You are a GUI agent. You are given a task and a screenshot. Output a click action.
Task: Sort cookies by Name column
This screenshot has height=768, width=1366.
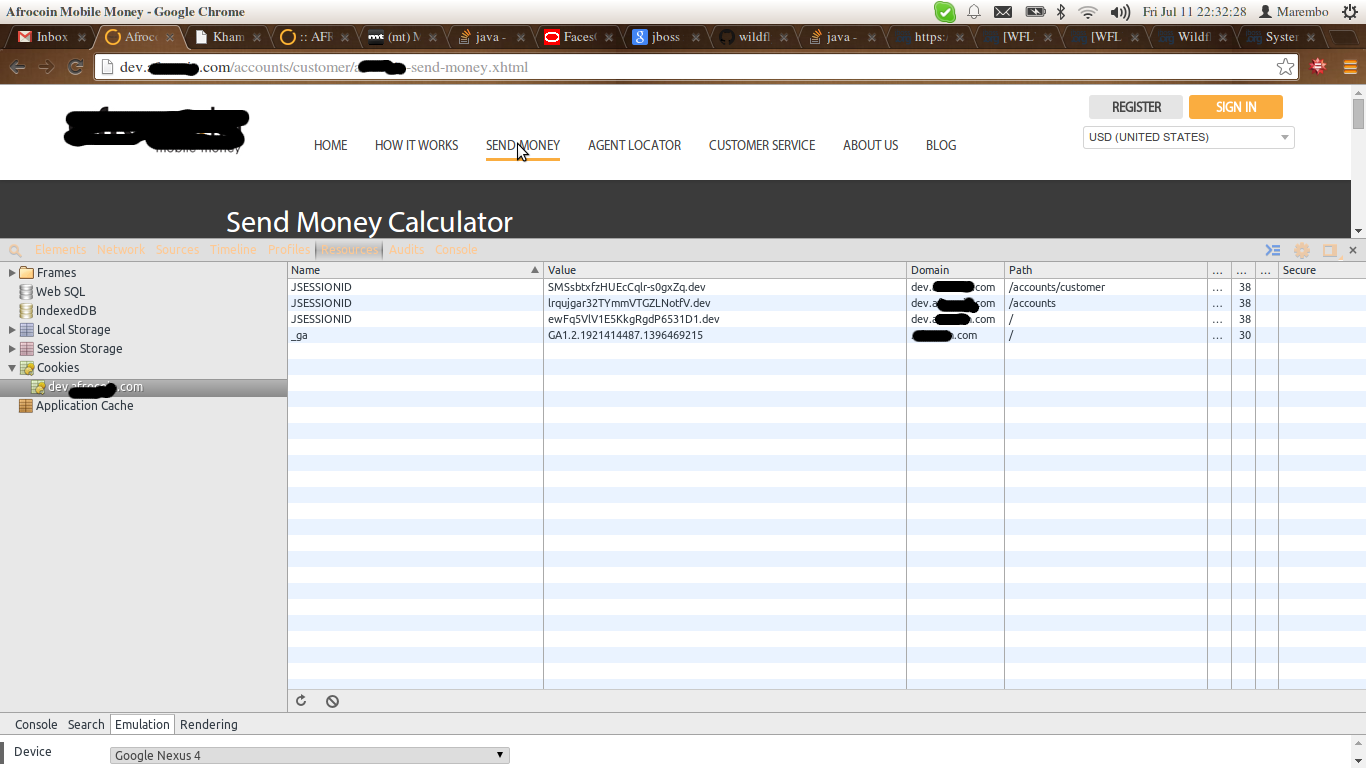pyautogui.click(x=415, y=270)
